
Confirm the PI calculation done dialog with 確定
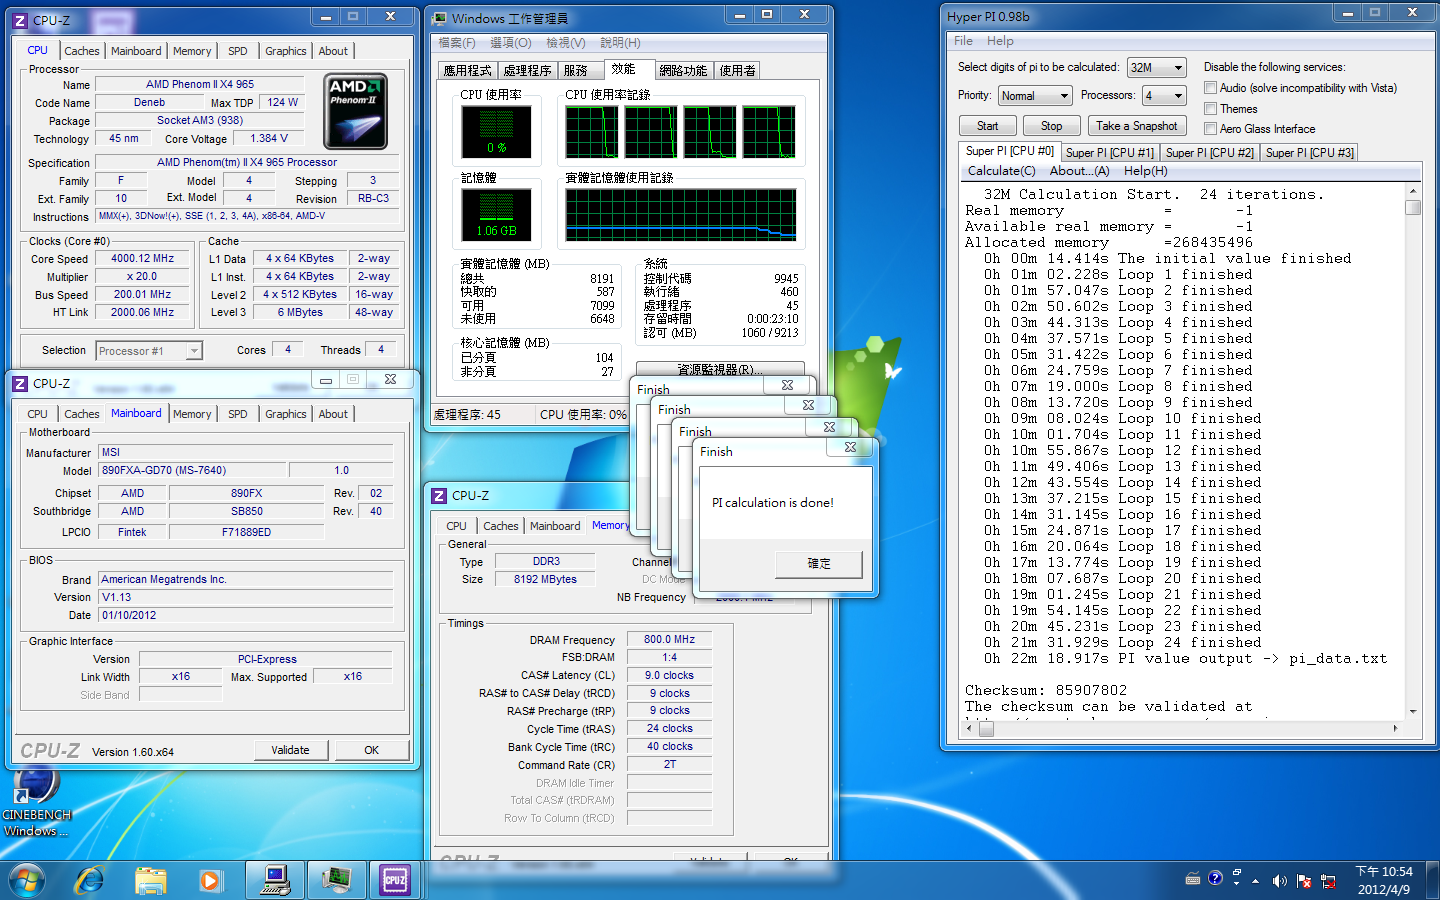(819, 564)
